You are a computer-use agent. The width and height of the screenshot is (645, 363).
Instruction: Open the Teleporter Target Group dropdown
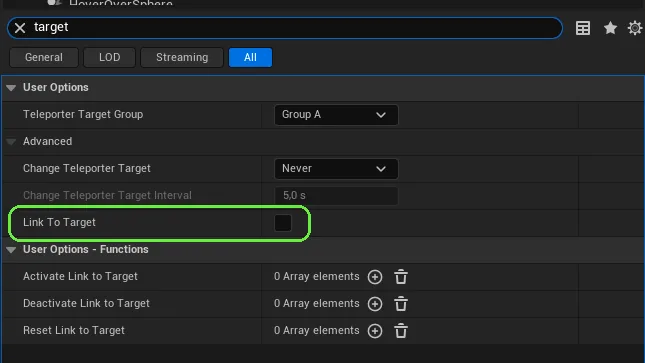(336, 114)
